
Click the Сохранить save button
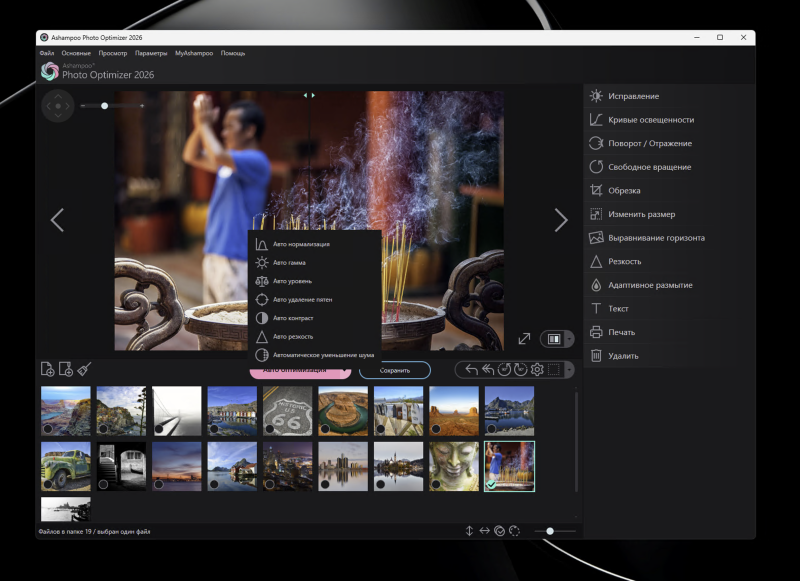[x=395, y=370]
